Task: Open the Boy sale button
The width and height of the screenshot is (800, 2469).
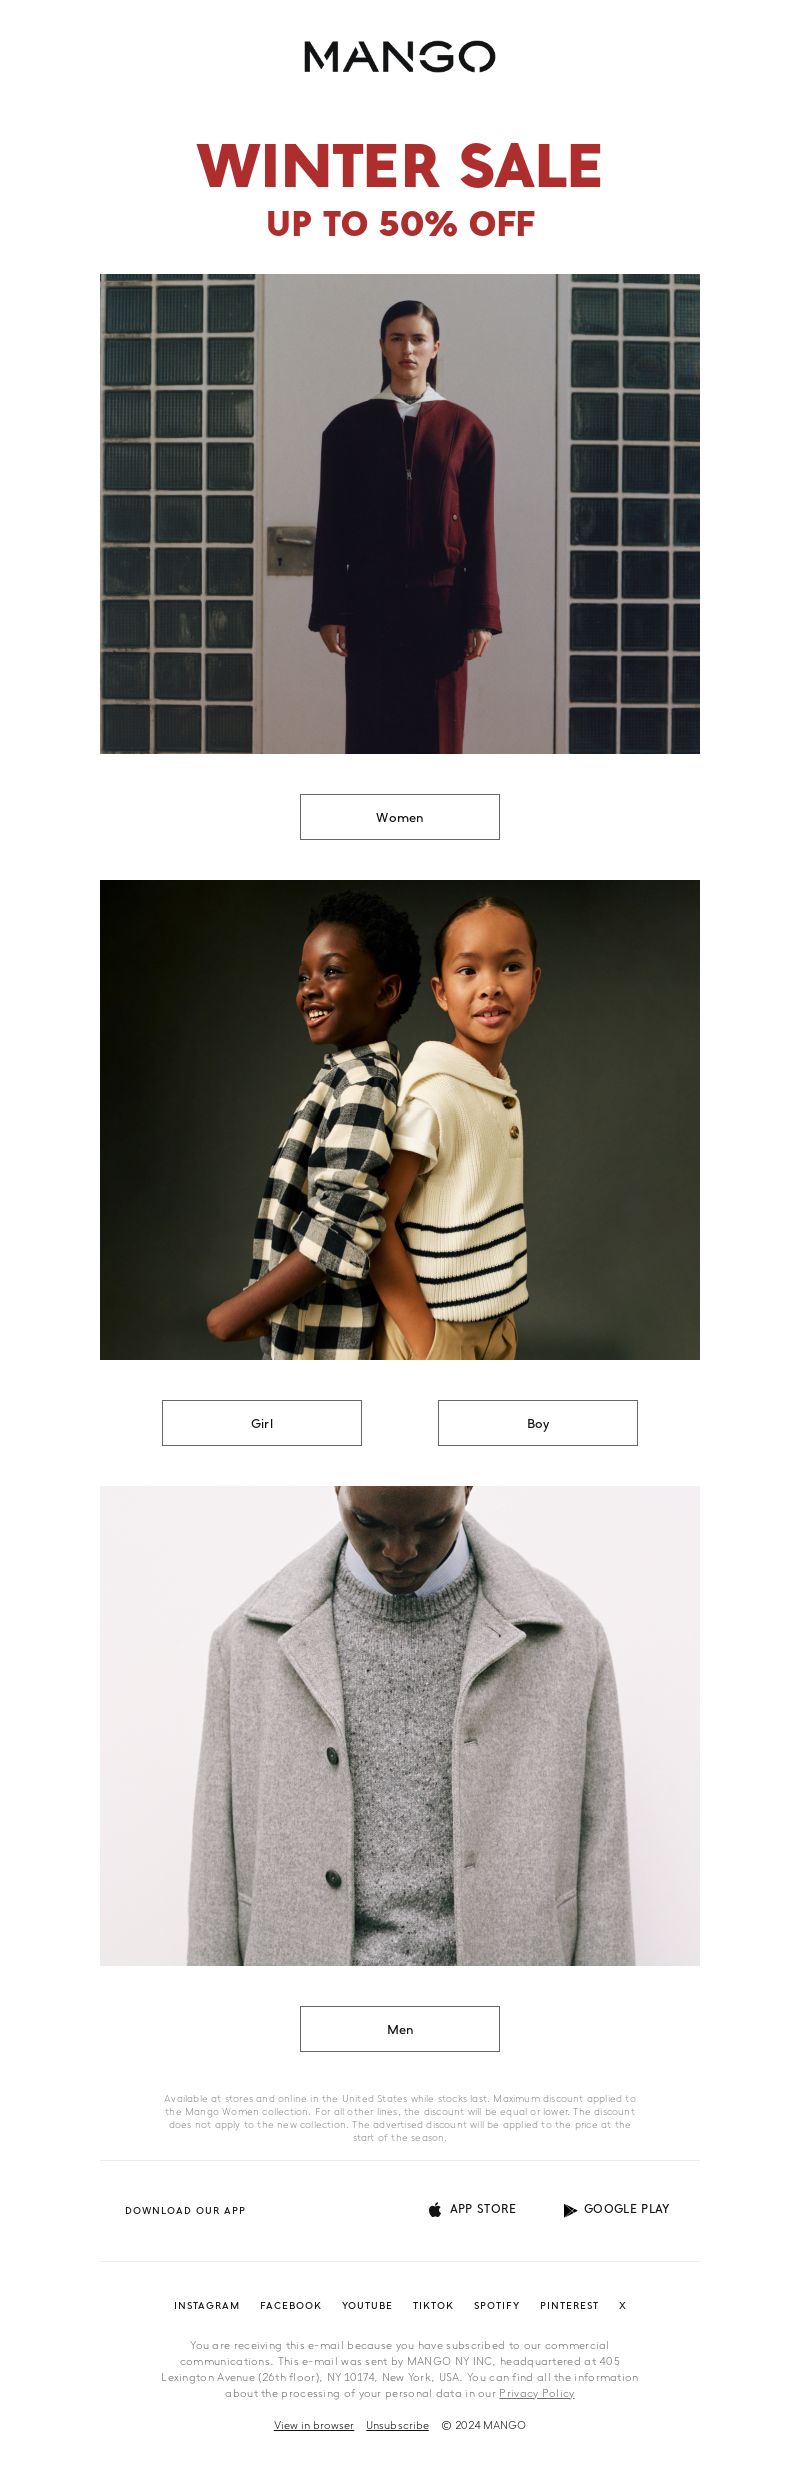Action: tap(538, 1423)
